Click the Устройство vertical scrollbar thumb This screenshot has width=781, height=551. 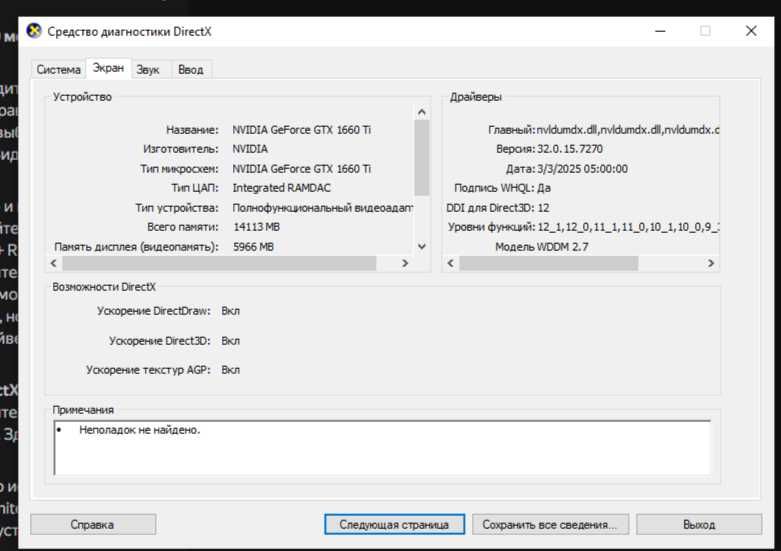tap(422, 157)
